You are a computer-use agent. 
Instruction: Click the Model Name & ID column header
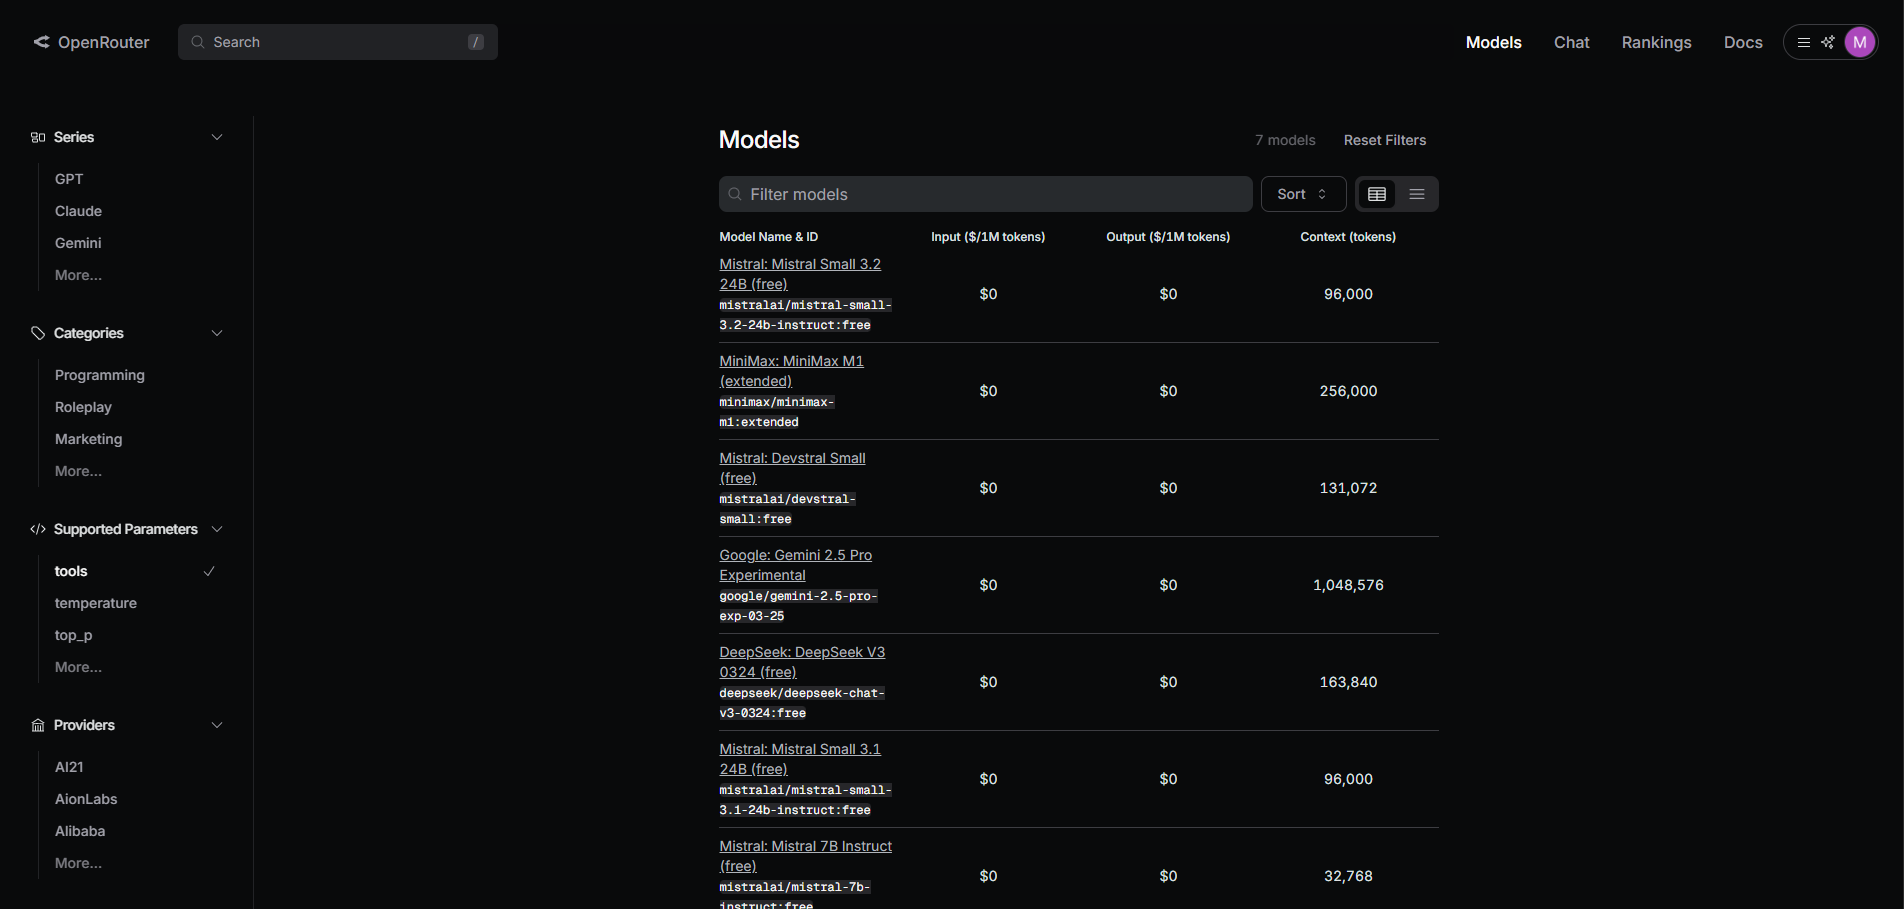769,237
